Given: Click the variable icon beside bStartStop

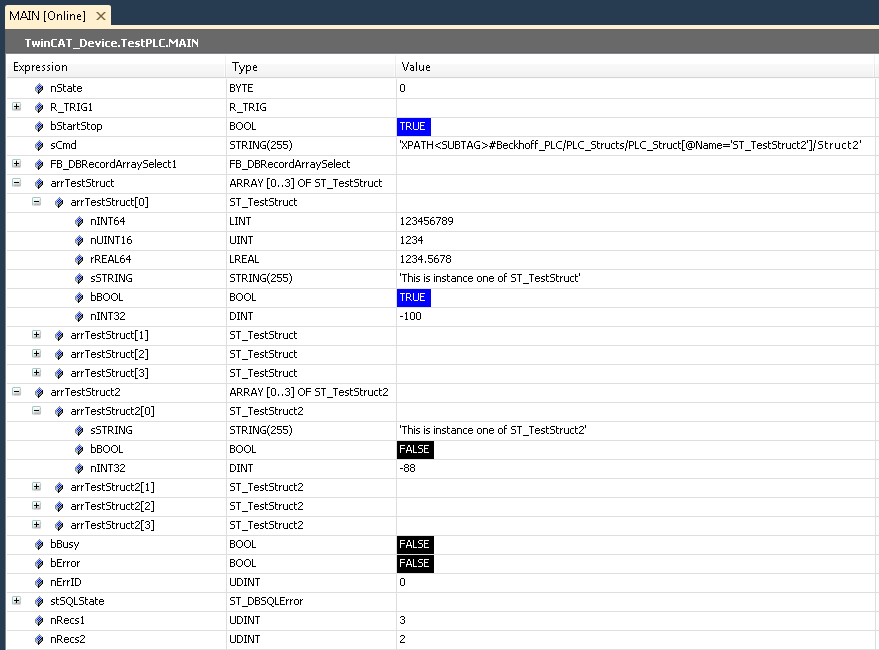Looking at the screenshot, I should tap(39, 127).
